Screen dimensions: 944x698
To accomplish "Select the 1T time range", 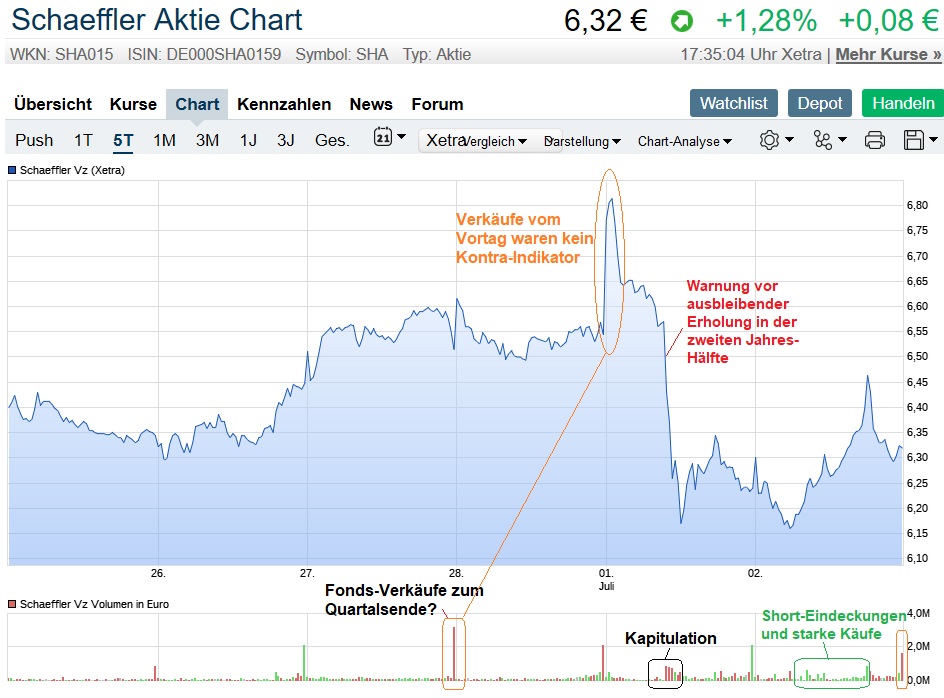I will [83, 140].
